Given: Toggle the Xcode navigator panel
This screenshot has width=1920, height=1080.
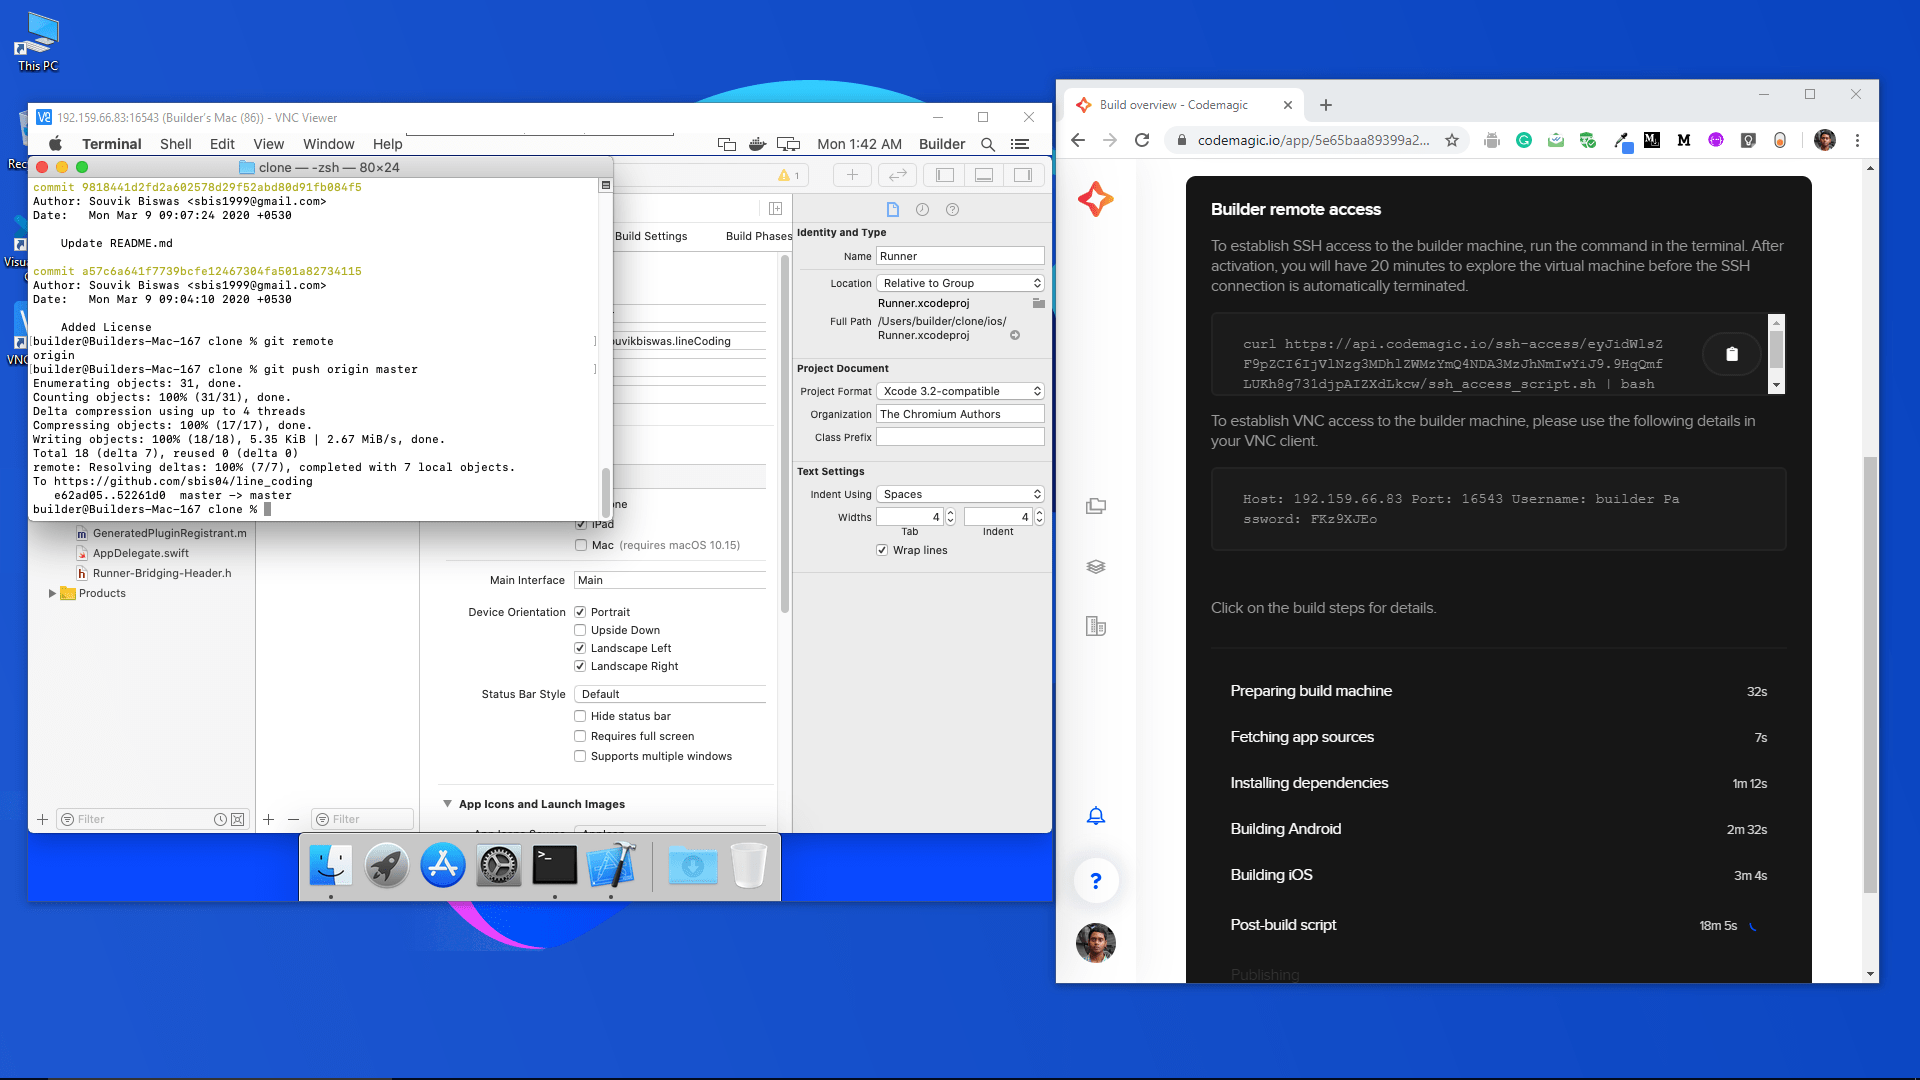Looking at the screenshot, I should click(x=945, y=175).
